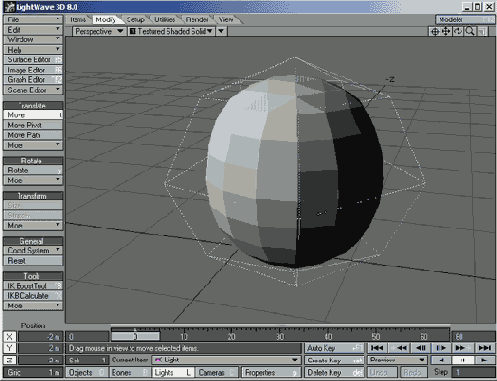Expand the Scene Editor dropdown
The image size is (497, 381).
33,90
